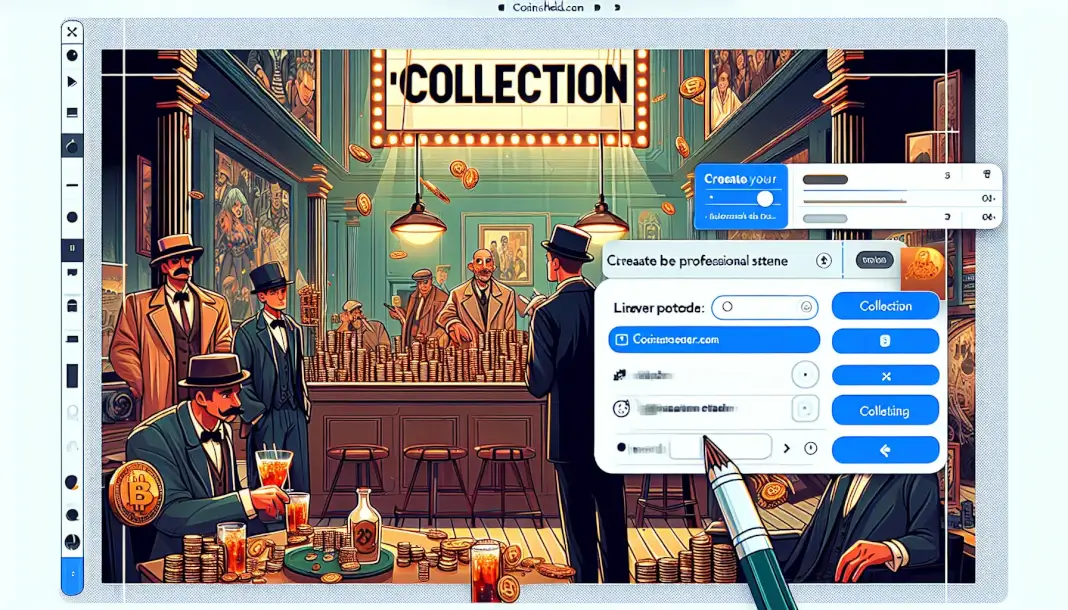Viewport: 1068px width, 610px height.
Task: Click the highlighted pause icon in left toolbar
Action: [72, 245]
